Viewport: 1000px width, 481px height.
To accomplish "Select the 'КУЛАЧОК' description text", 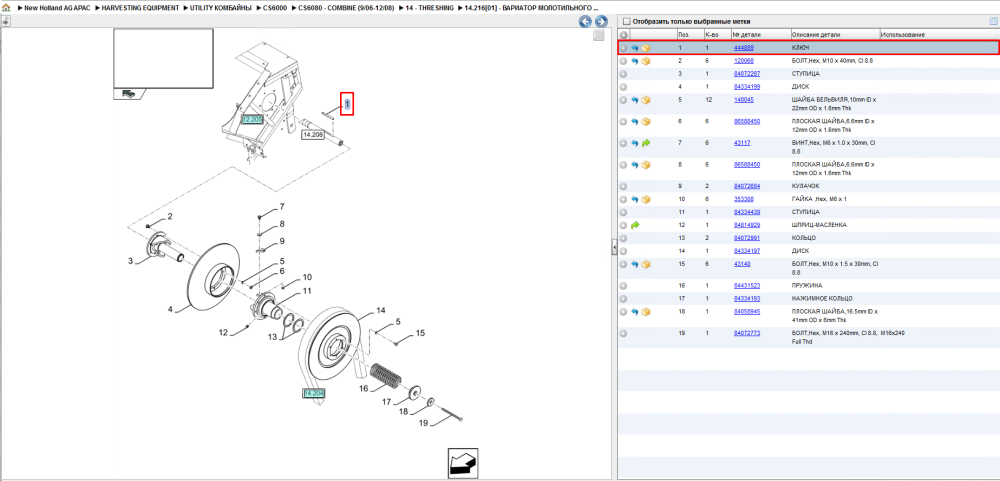I will click(x=805, y=186).
